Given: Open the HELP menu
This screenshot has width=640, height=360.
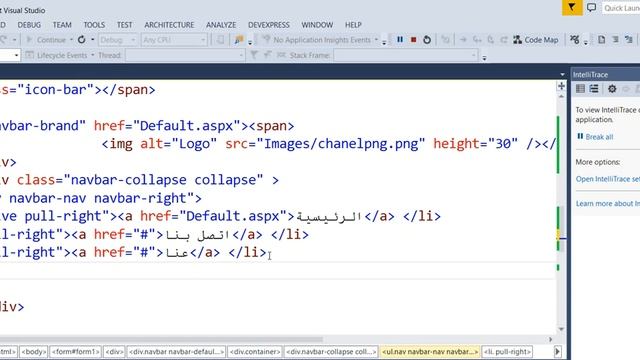Looking at the screenshot, I should click(353, 25).
